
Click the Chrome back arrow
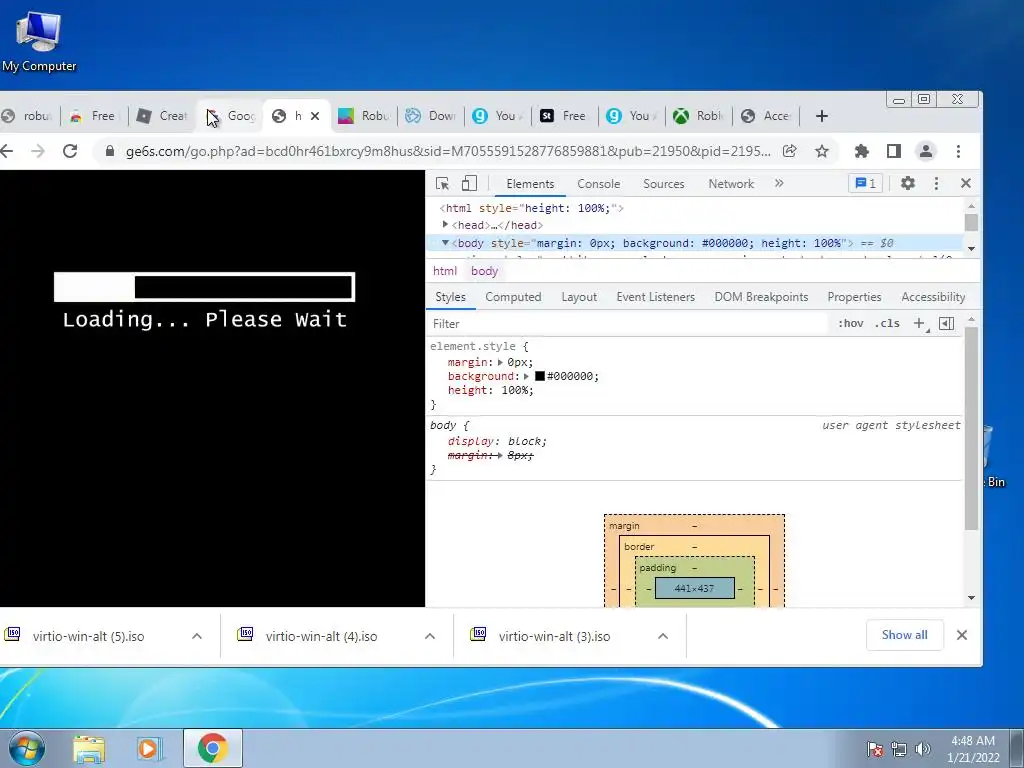7,152
